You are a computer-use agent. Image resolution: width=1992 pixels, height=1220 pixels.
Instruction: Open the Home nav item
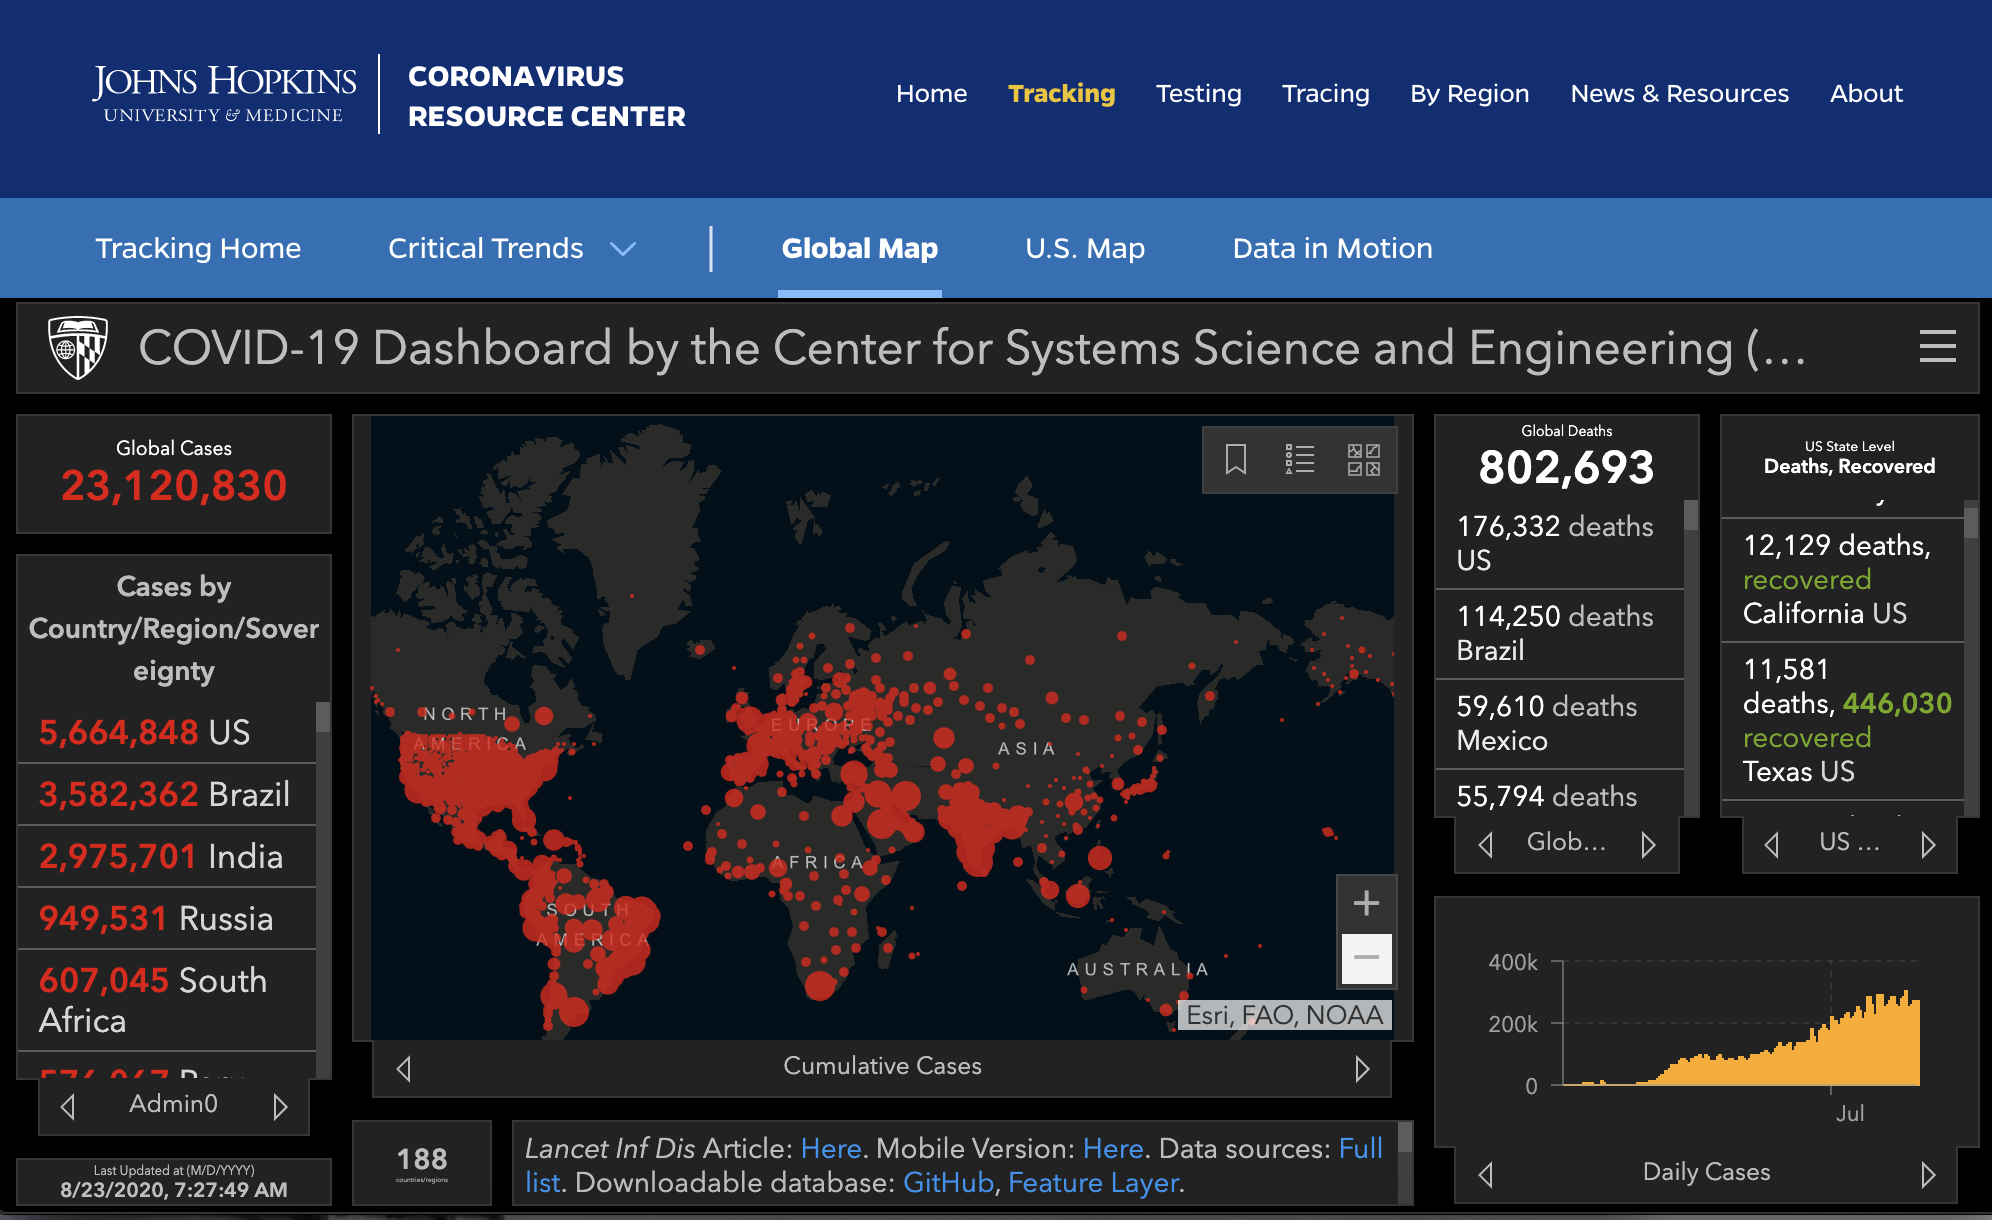click(931, 93)
